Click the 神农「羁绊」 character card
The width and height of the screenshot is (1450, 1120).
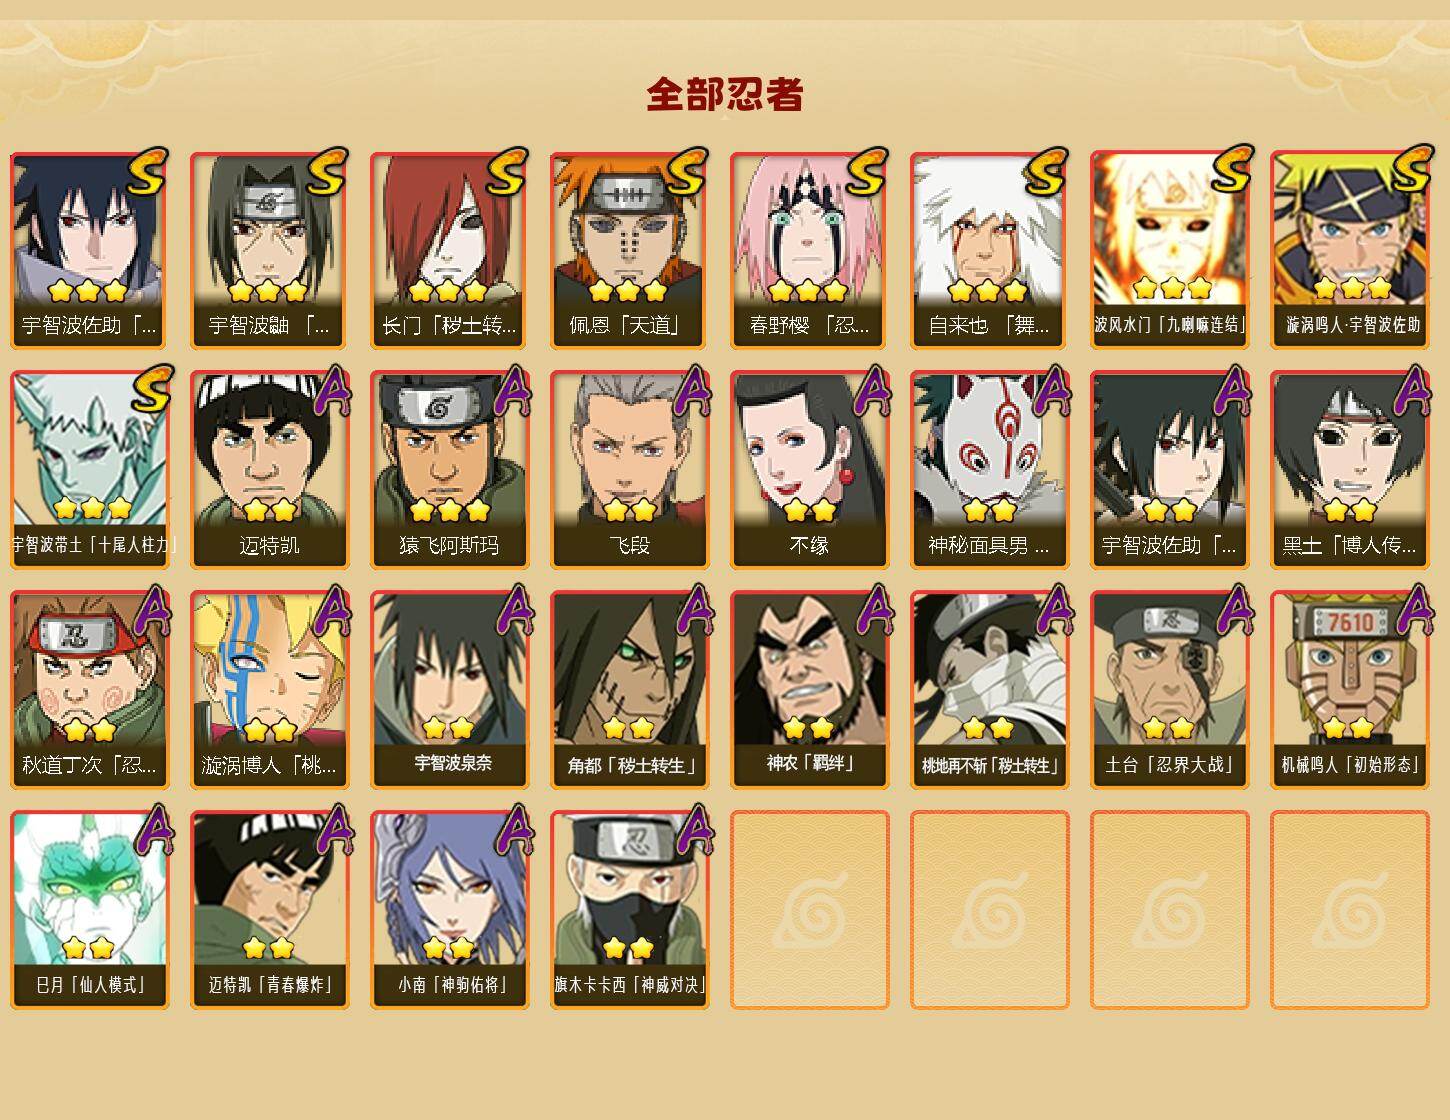809,690
